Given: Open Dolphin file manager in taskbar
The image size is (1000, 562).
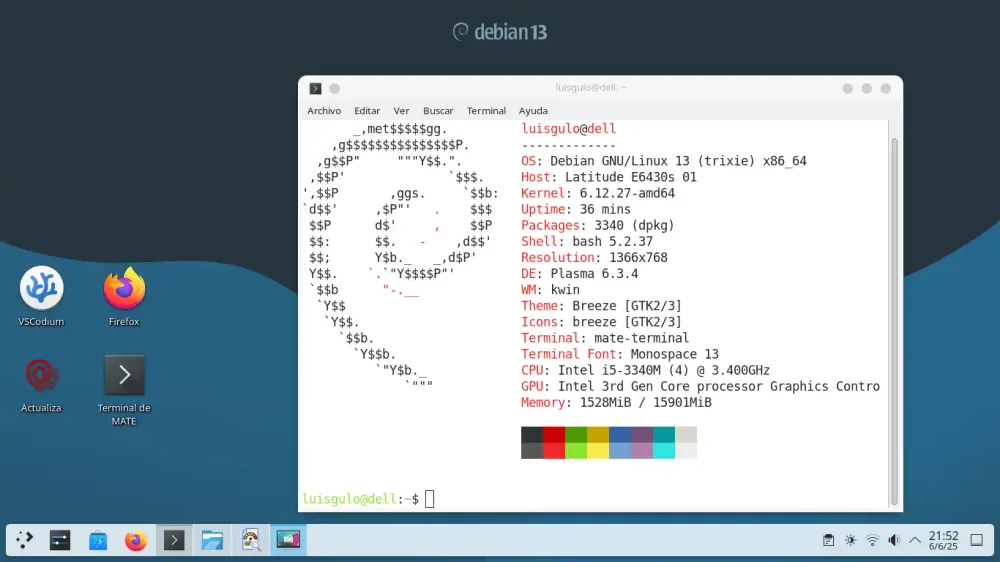Looking at the screenshot, I should pos(212,540).
